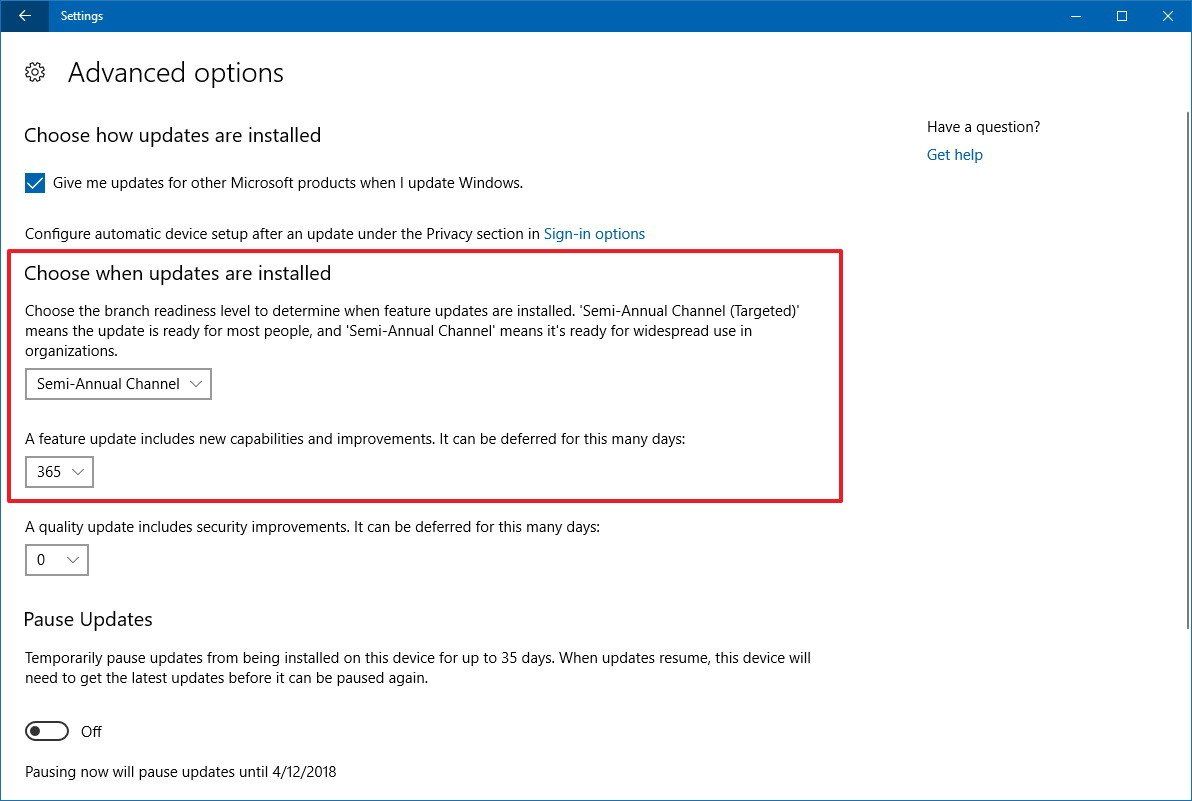The height and width of the screenshot is (801, 1192).
Task: Click the Get help link
Action: tap(954, 155)
